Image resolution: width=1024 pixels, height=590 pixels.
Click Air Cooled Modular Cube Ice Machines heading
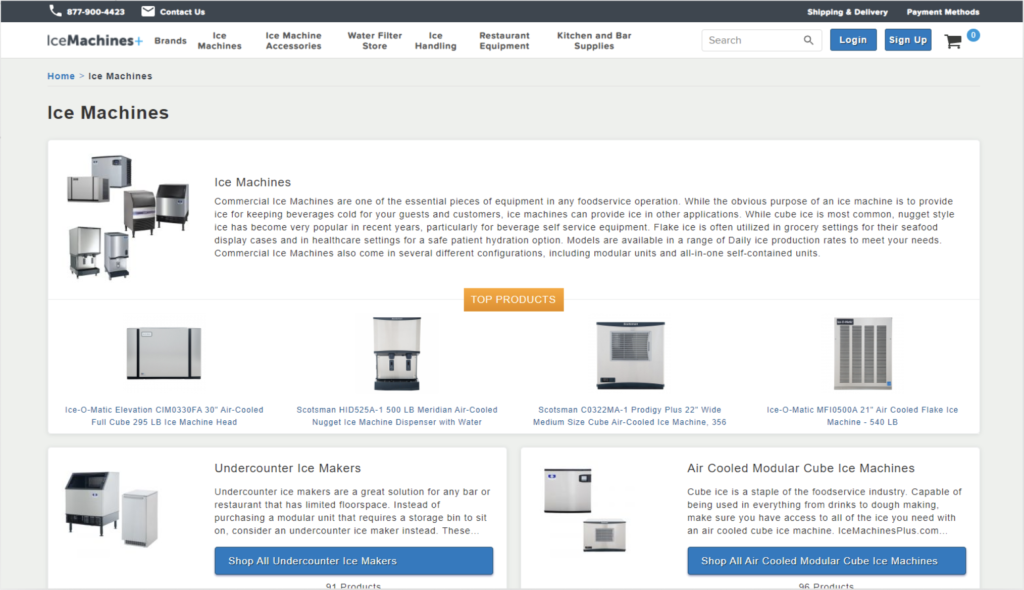pyautogui.click(x=801, y=468)
